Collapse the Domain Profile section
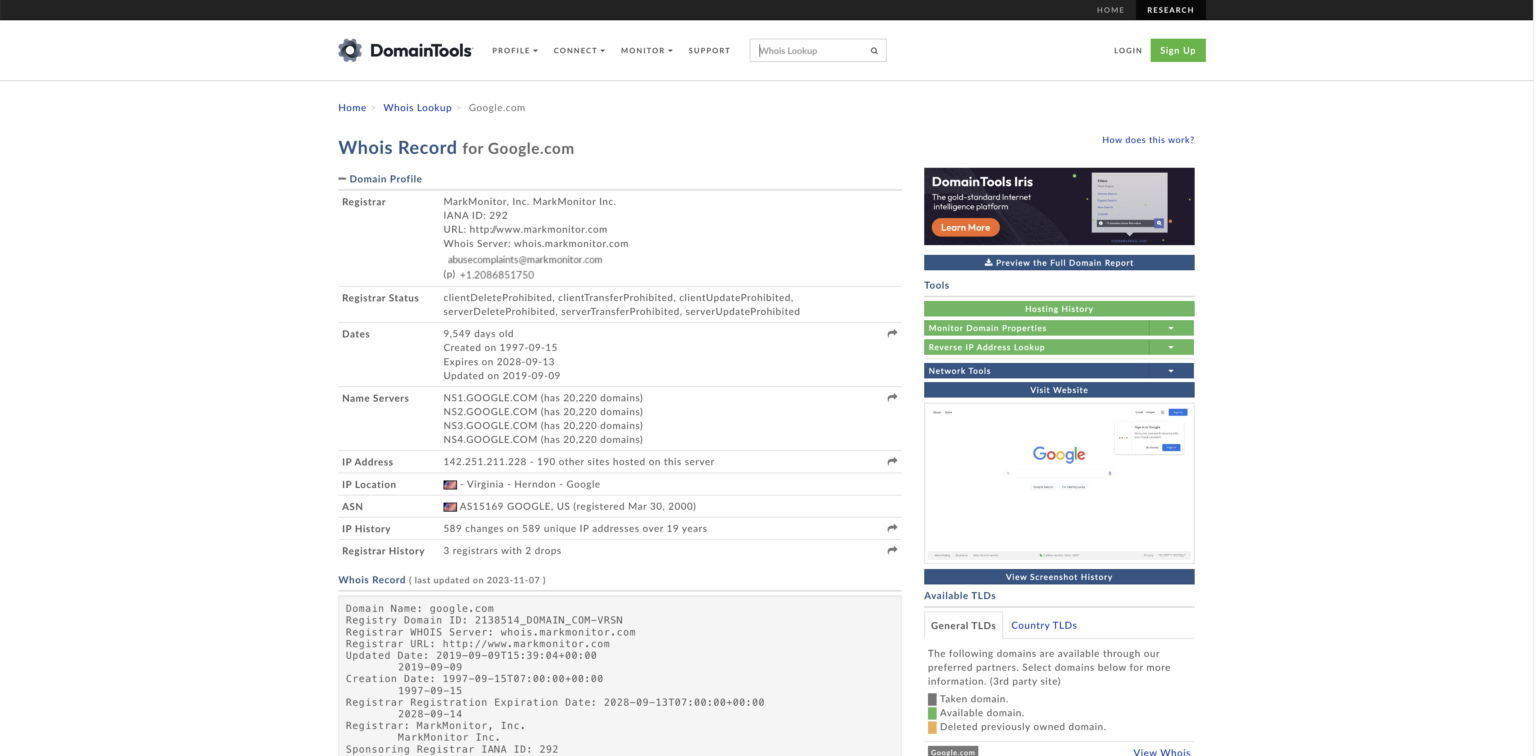The image size is (1536, 756). [380, 179]
